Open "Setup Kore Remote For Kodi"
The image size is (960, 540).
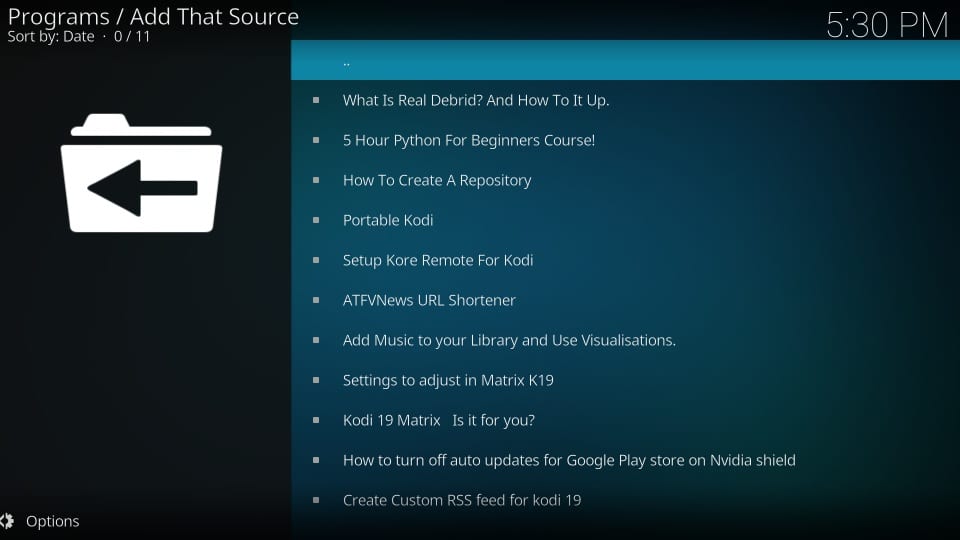[x=625, y=260]
